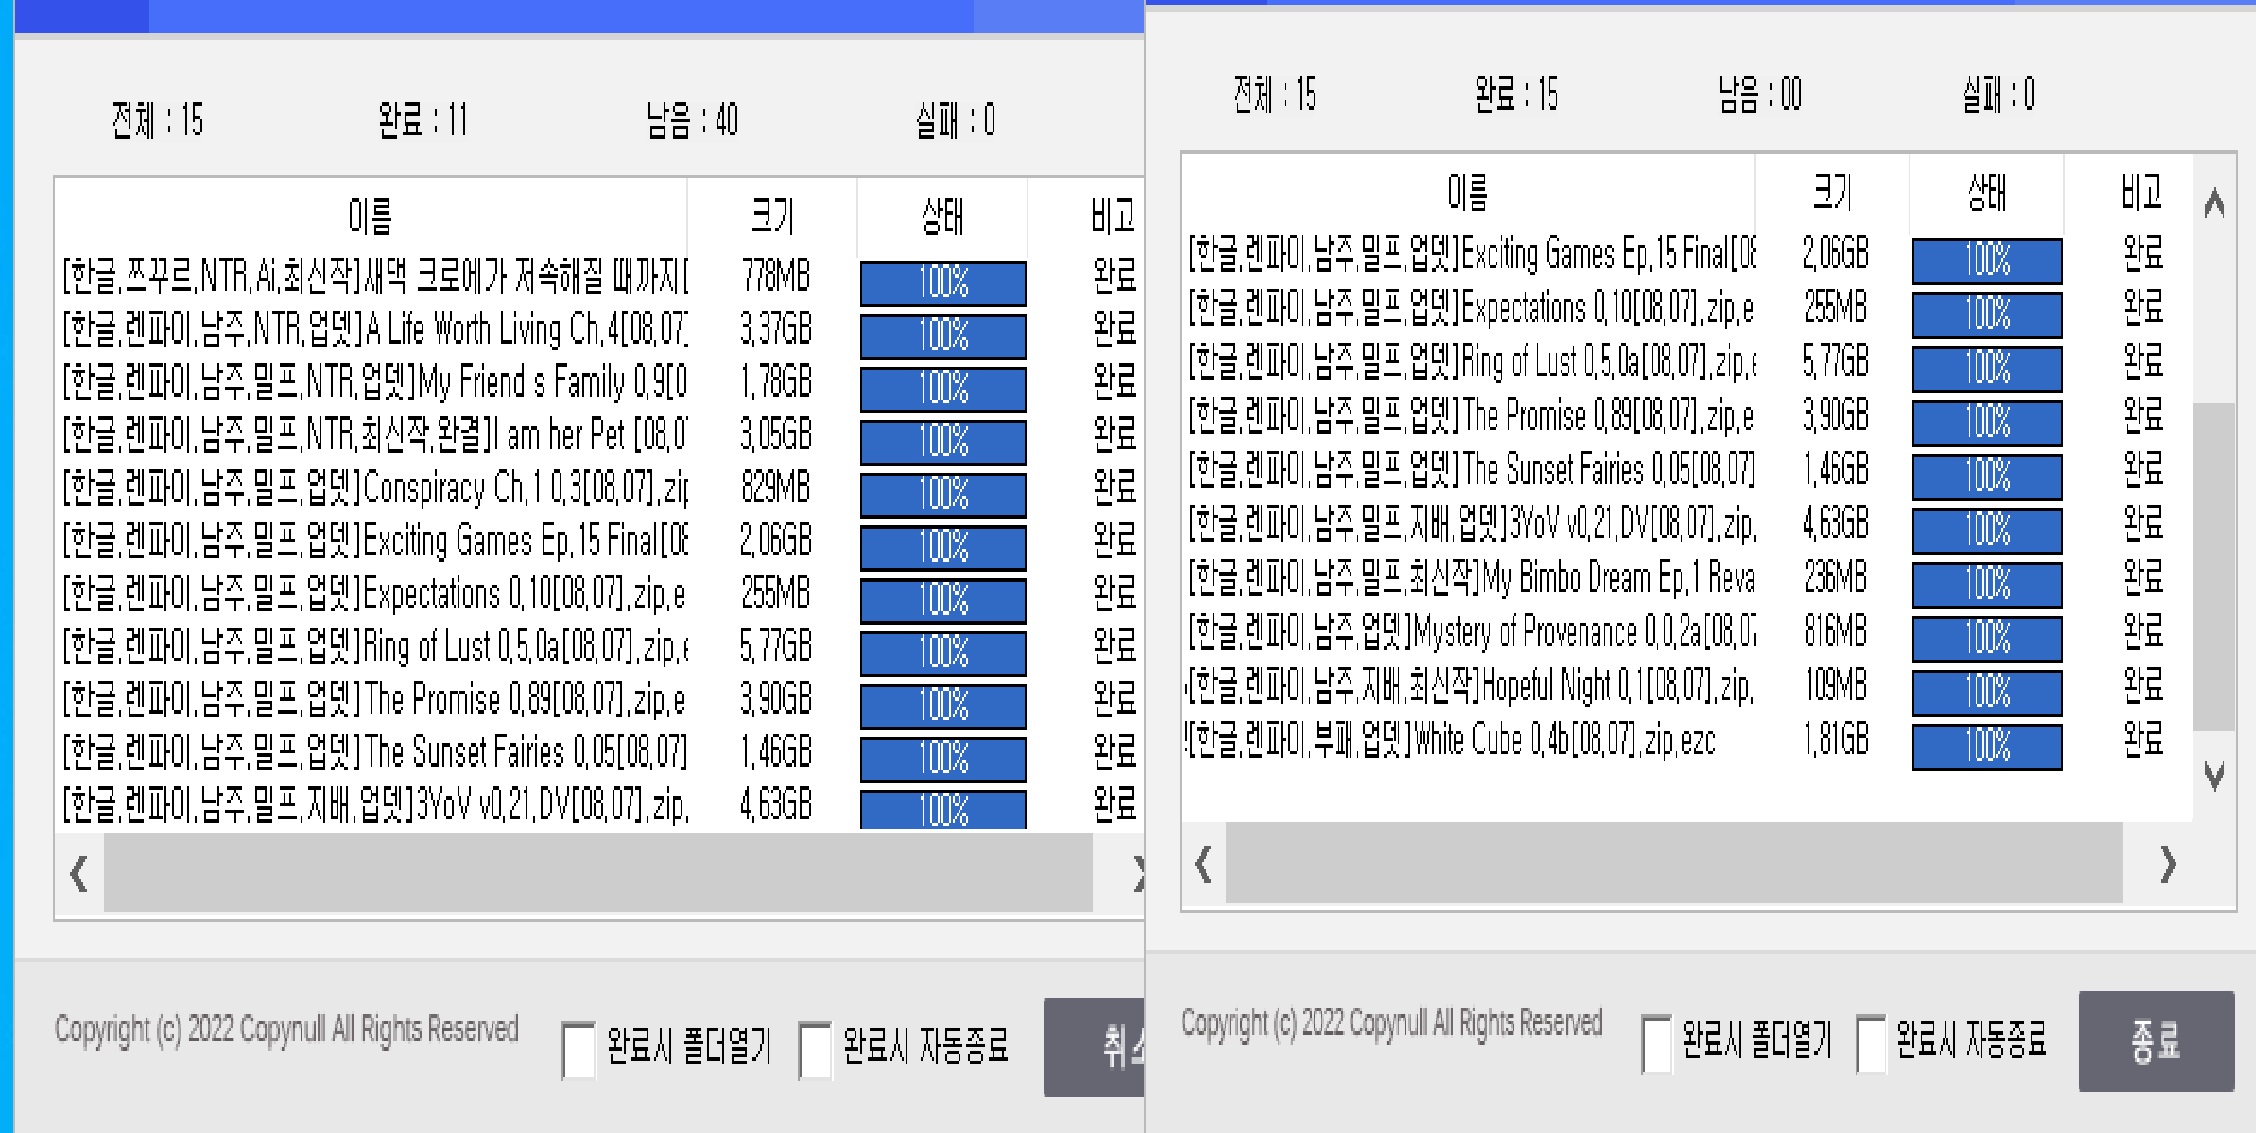2256x1133 pixels.
Task: Click right panel vertical scroll up arrow
Action: (x=2214, y=204)
